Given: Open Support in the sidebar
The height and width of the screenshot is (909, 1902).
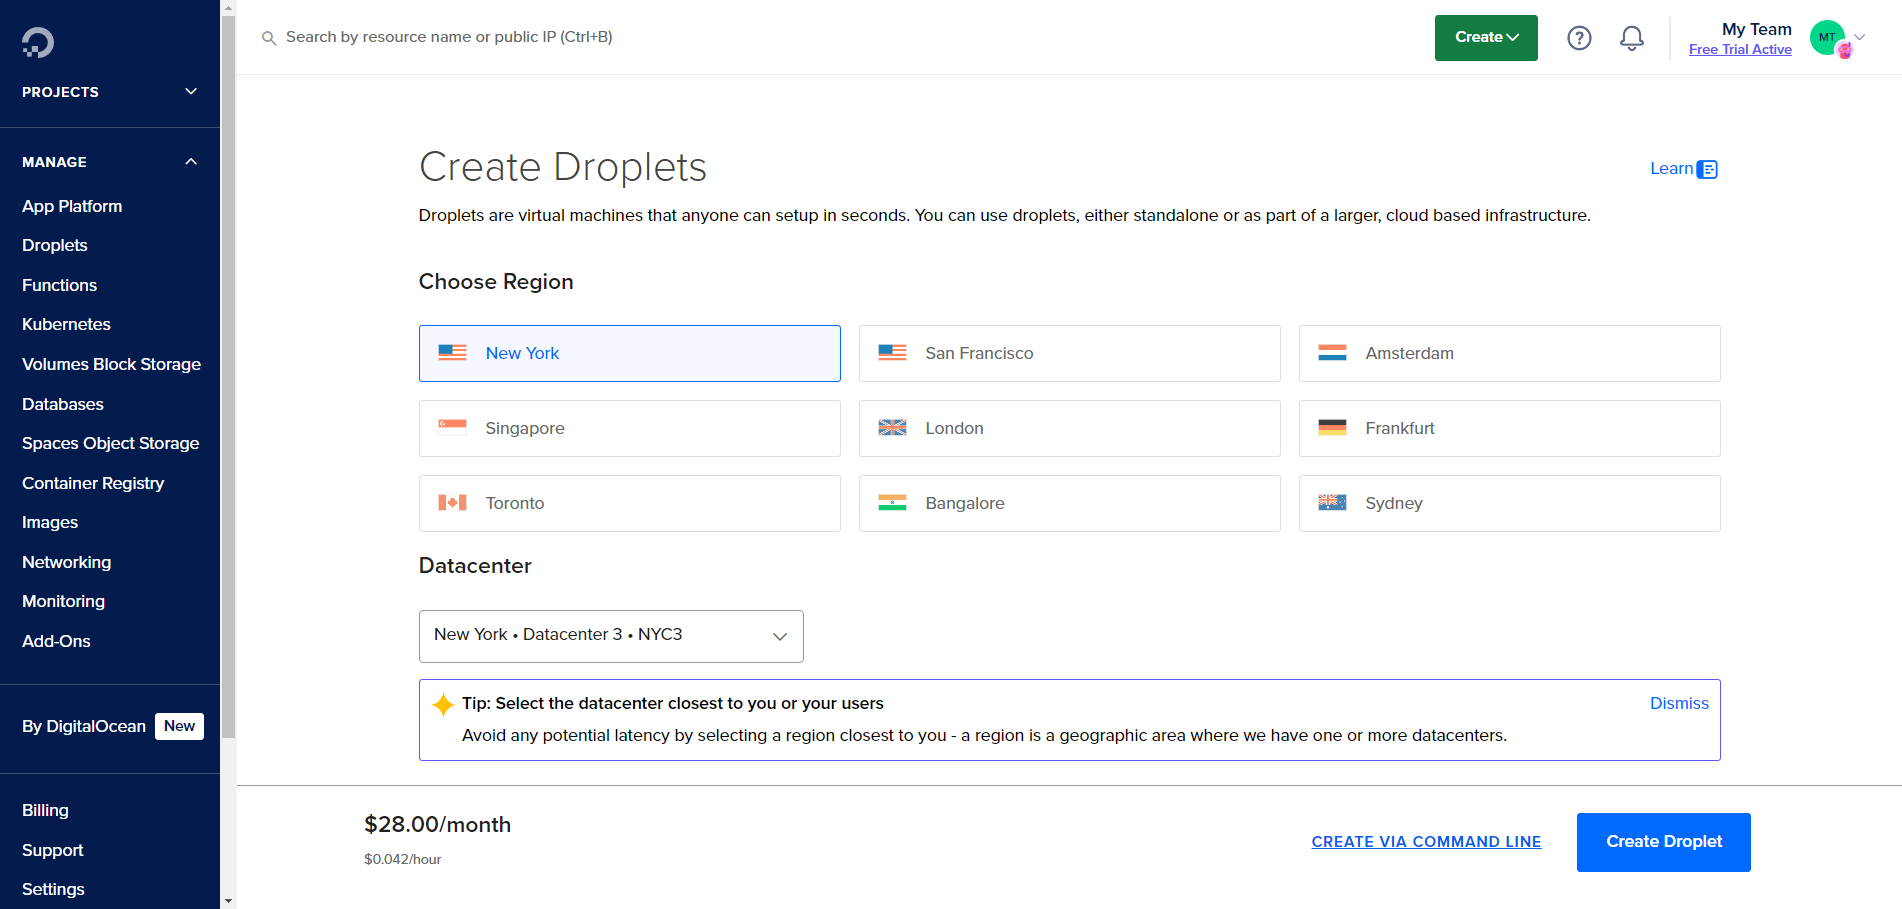Looking at the screenshot, I should coord(52,850).
